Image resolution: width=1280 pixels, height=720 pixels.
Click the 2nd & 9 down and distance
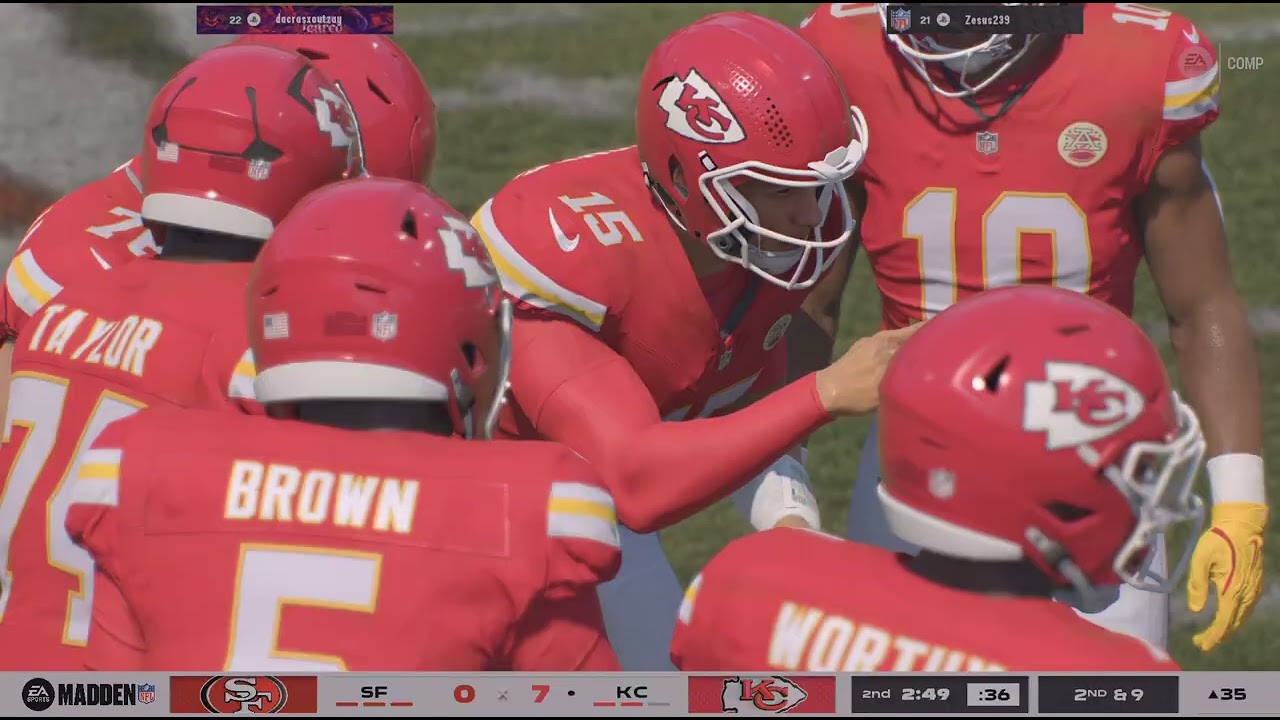point(1108,694)
